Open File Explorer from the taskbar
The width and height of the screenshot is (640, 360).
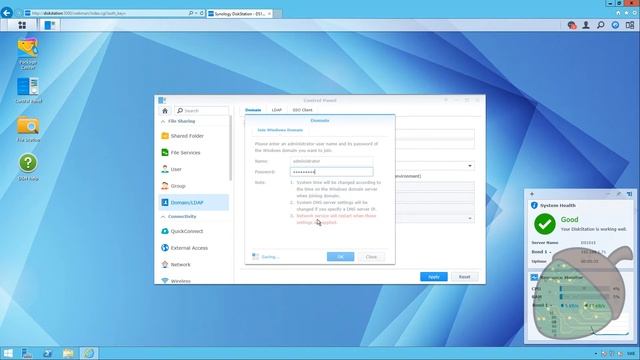pos(68,353)
